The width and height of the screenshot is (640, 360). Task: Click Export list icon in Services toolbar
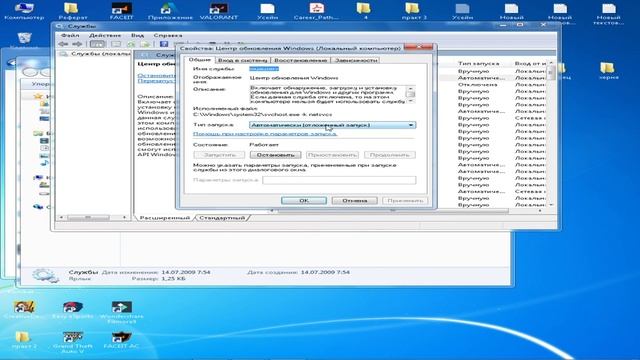(145, 44)
